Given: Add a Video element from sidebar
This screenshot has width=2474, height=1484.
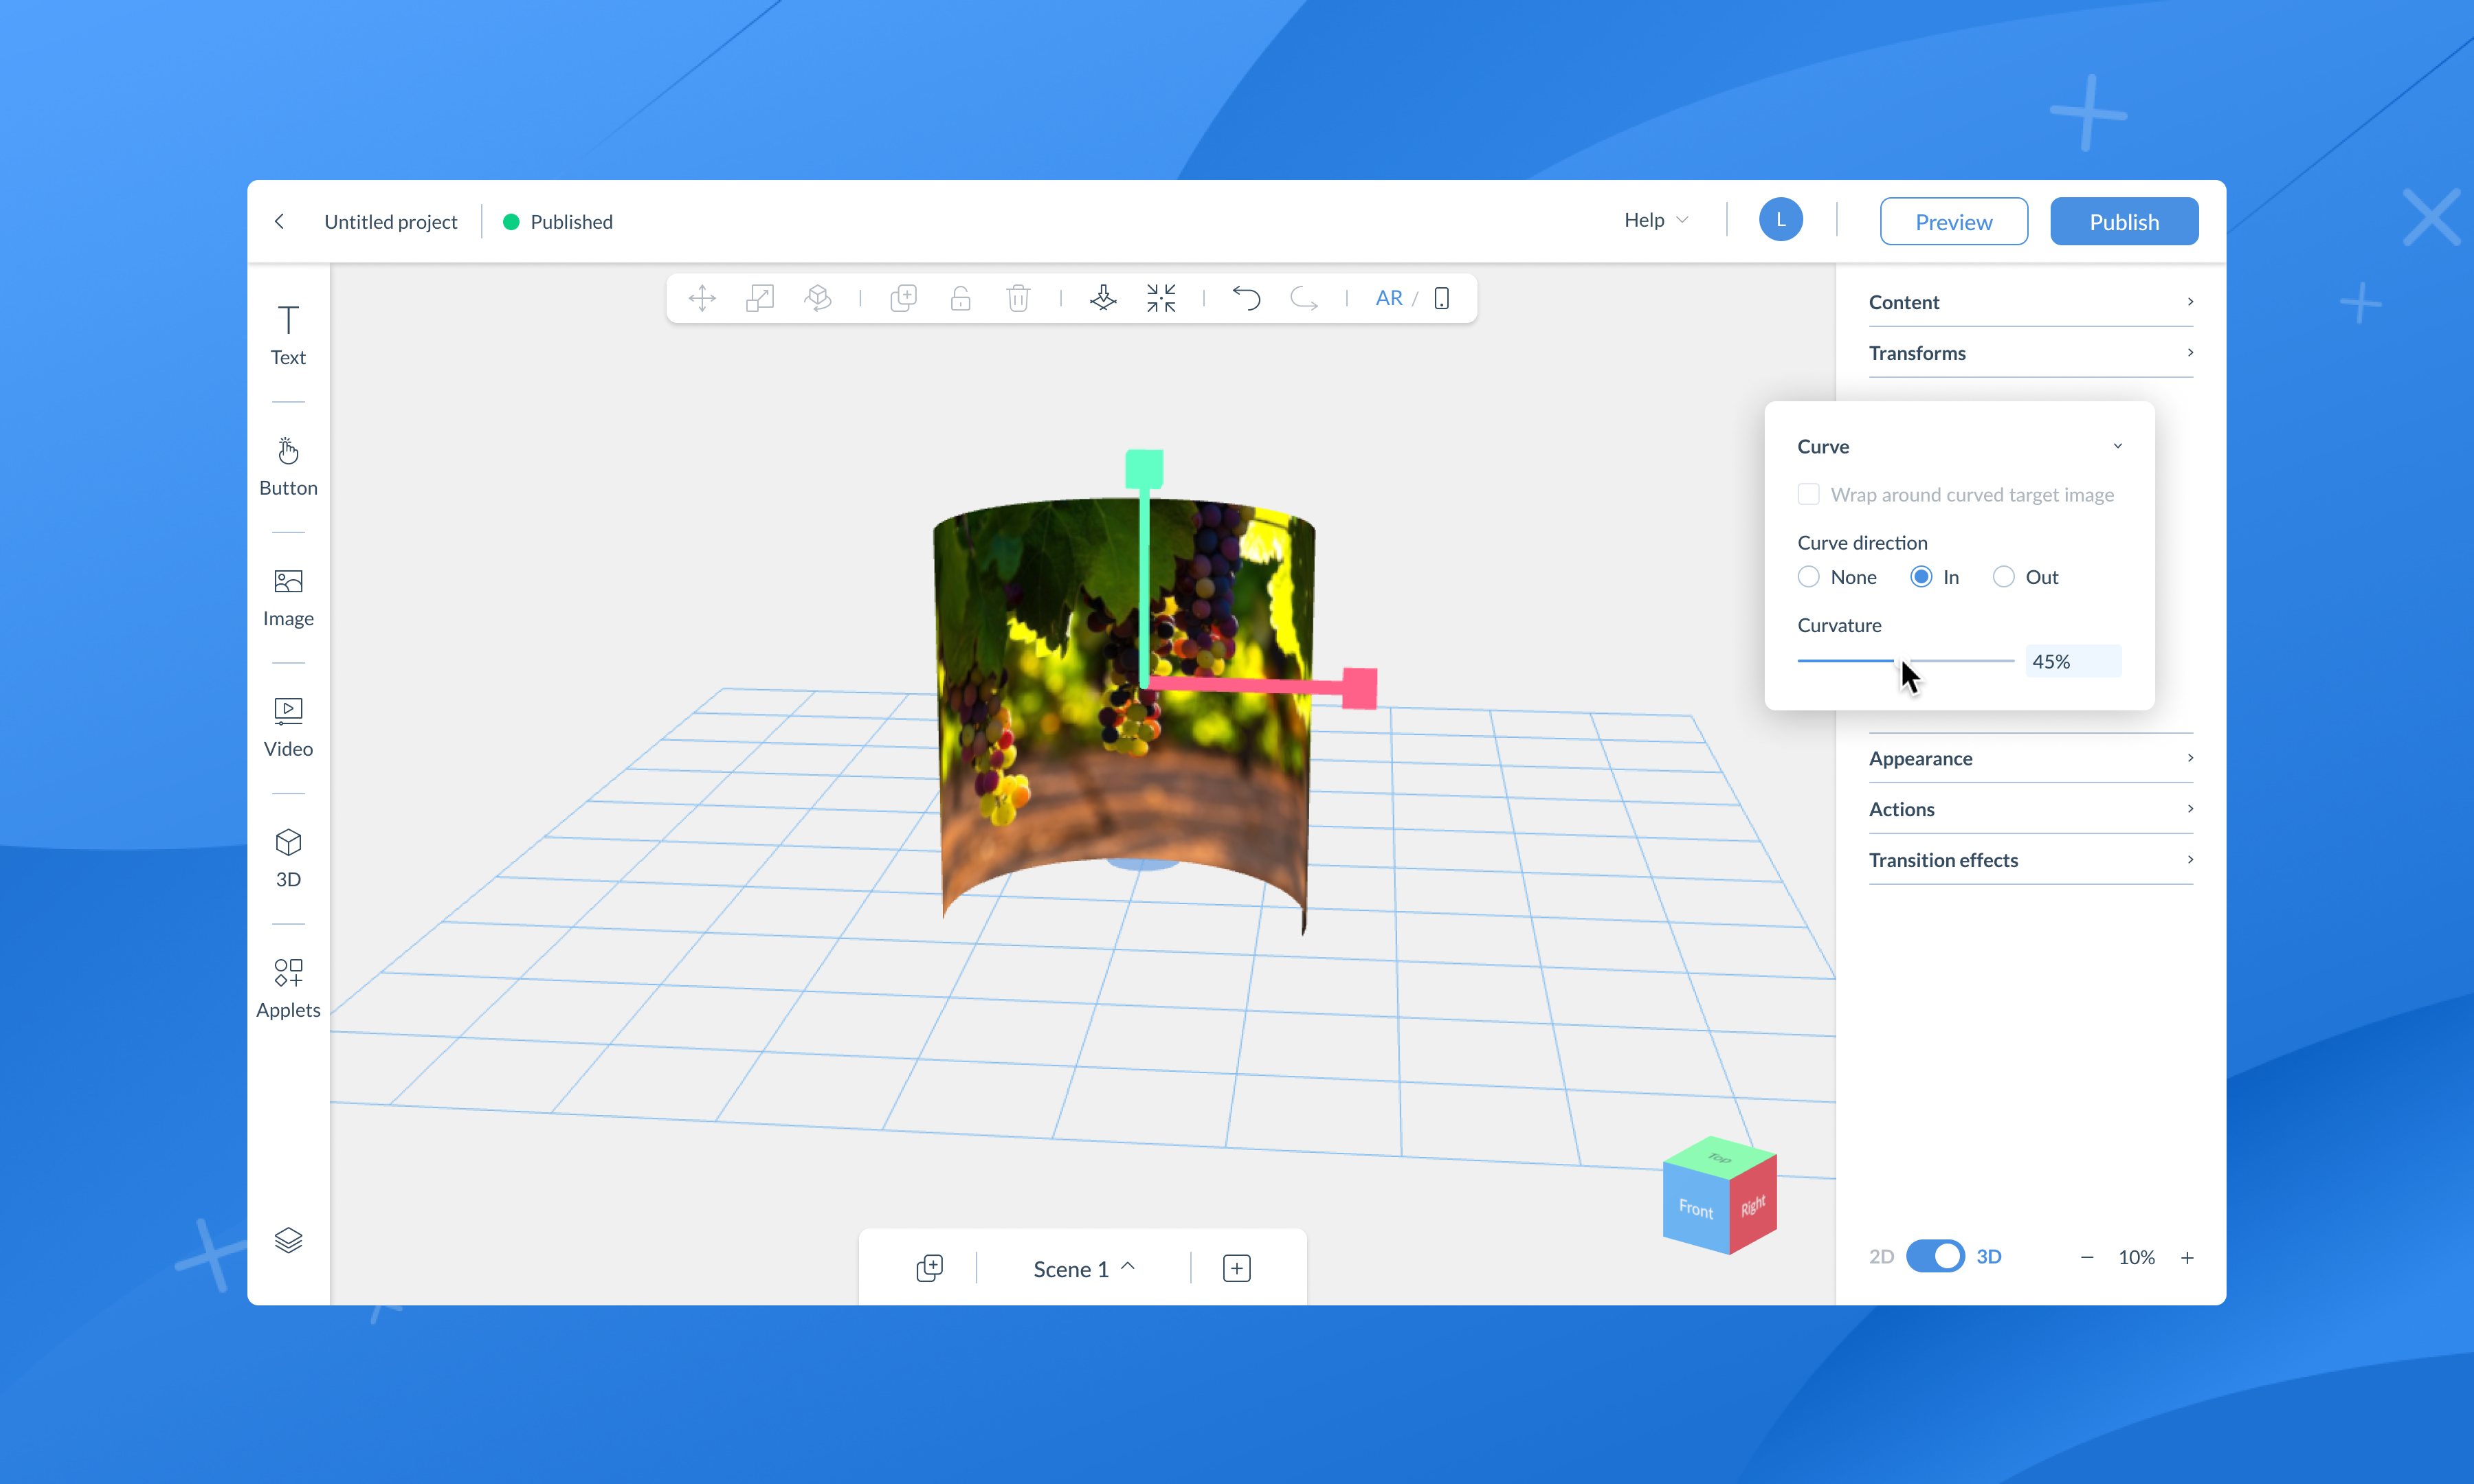Looking at the screenshot, I should [288, 727].
